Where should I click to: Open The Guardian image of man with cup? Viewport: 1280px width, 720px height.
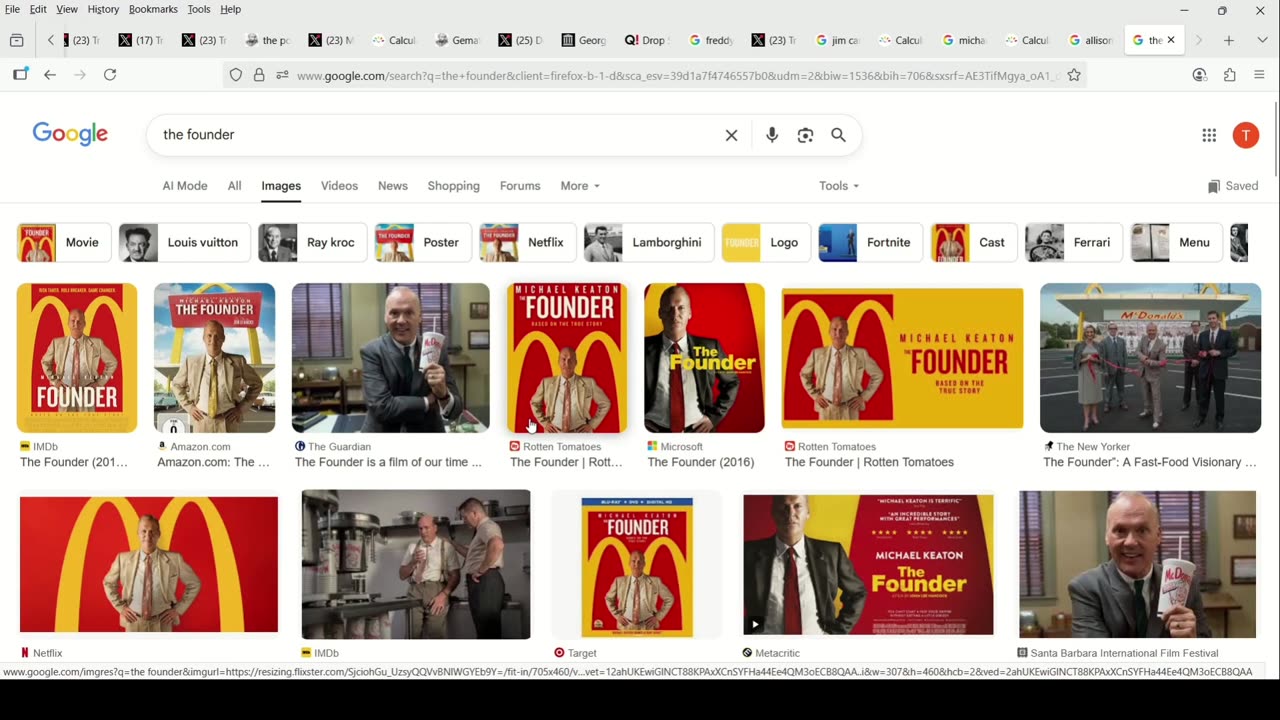391,358
